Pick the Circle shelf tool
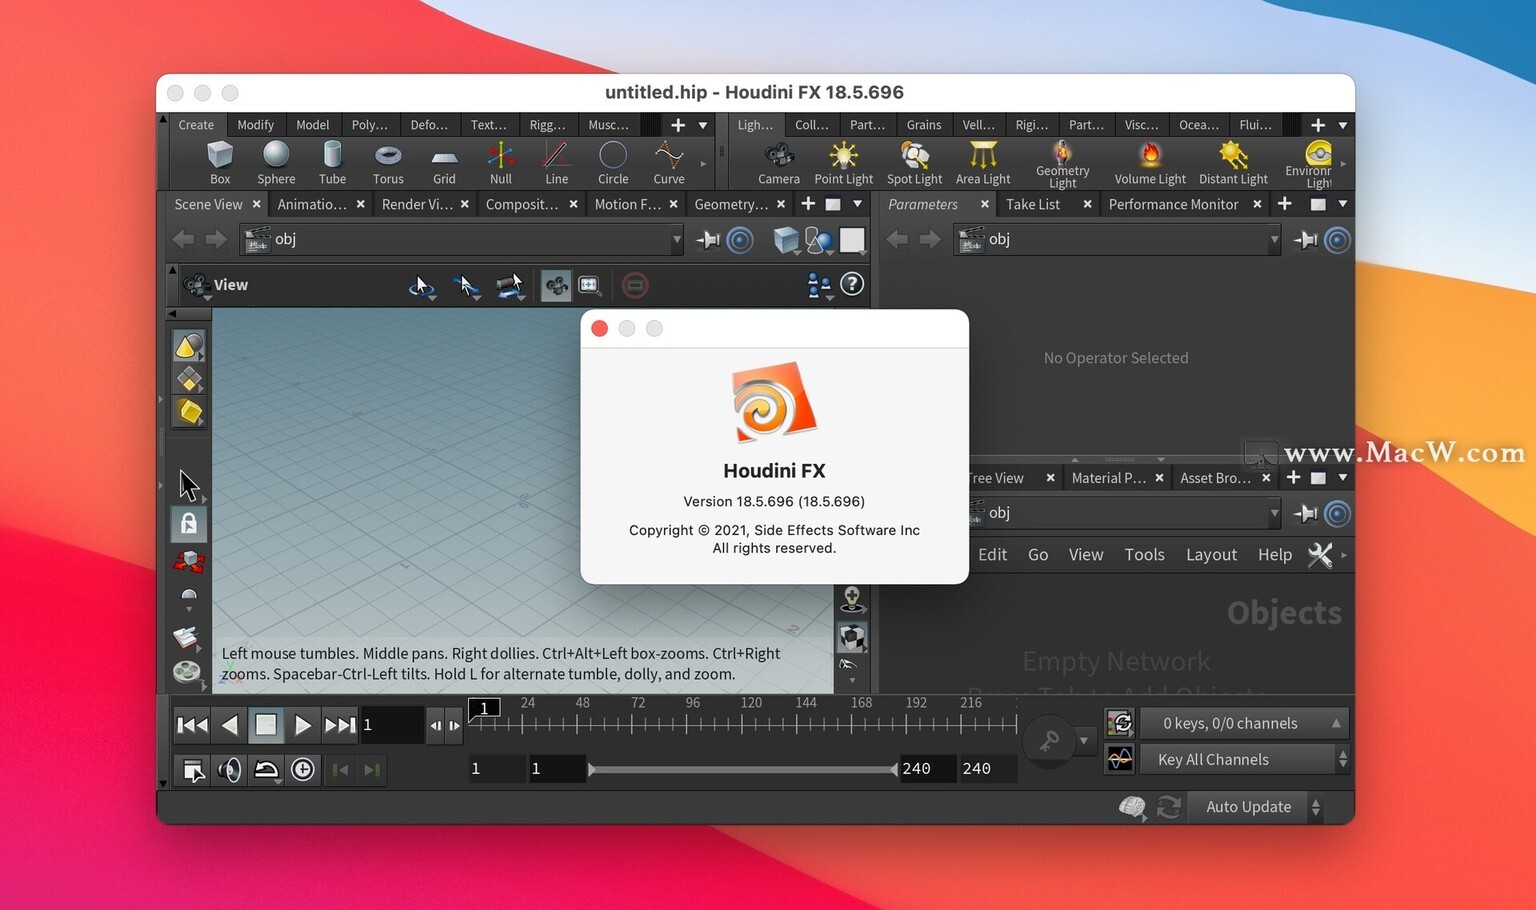Viewport: 1536px width, 910px height. tap(613, 163)
